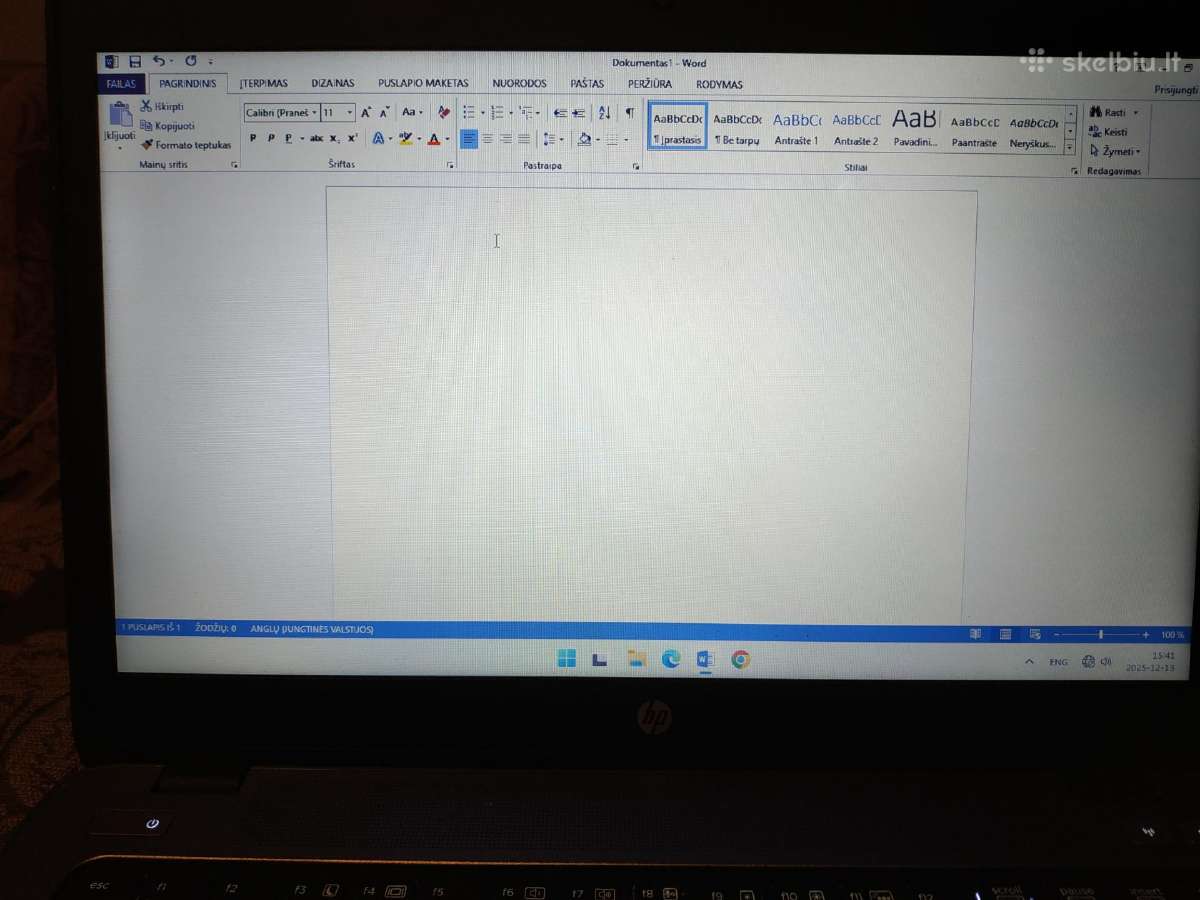Align text left
The image size is (1200, 900).
(468, 139)
